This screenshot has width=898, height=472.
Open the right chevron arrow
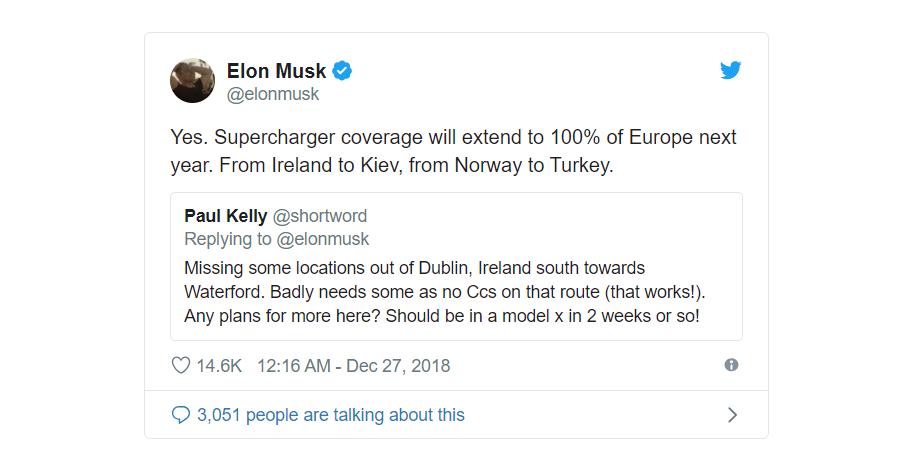tap(732, 414)
